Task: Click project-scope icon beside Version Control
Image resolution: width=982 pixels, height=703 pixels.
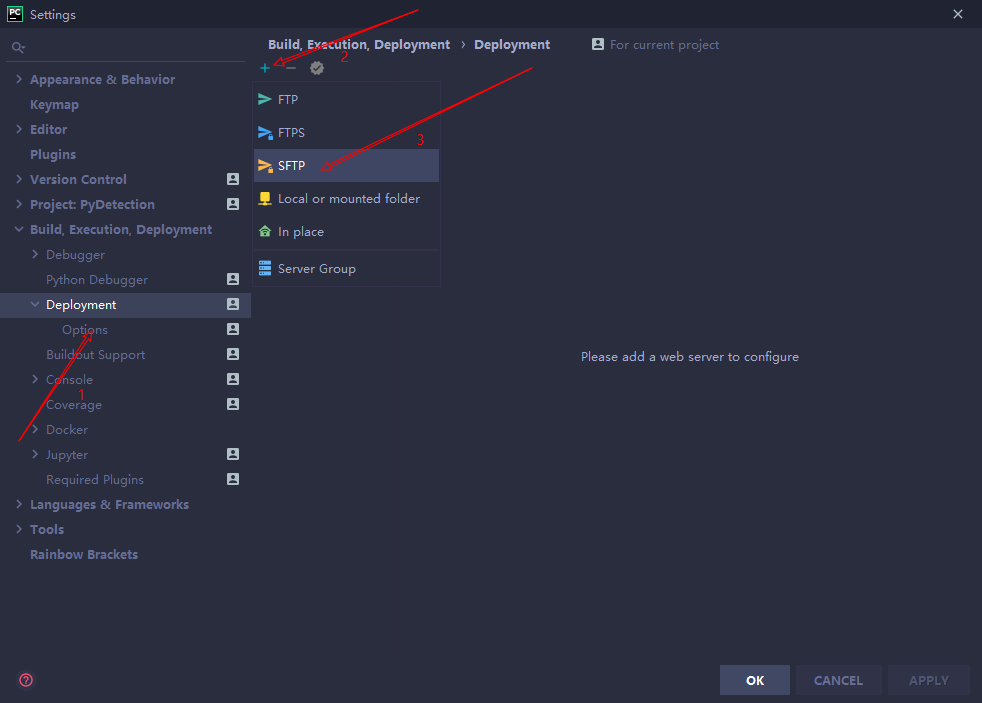Action: click(x=233, y=179)
